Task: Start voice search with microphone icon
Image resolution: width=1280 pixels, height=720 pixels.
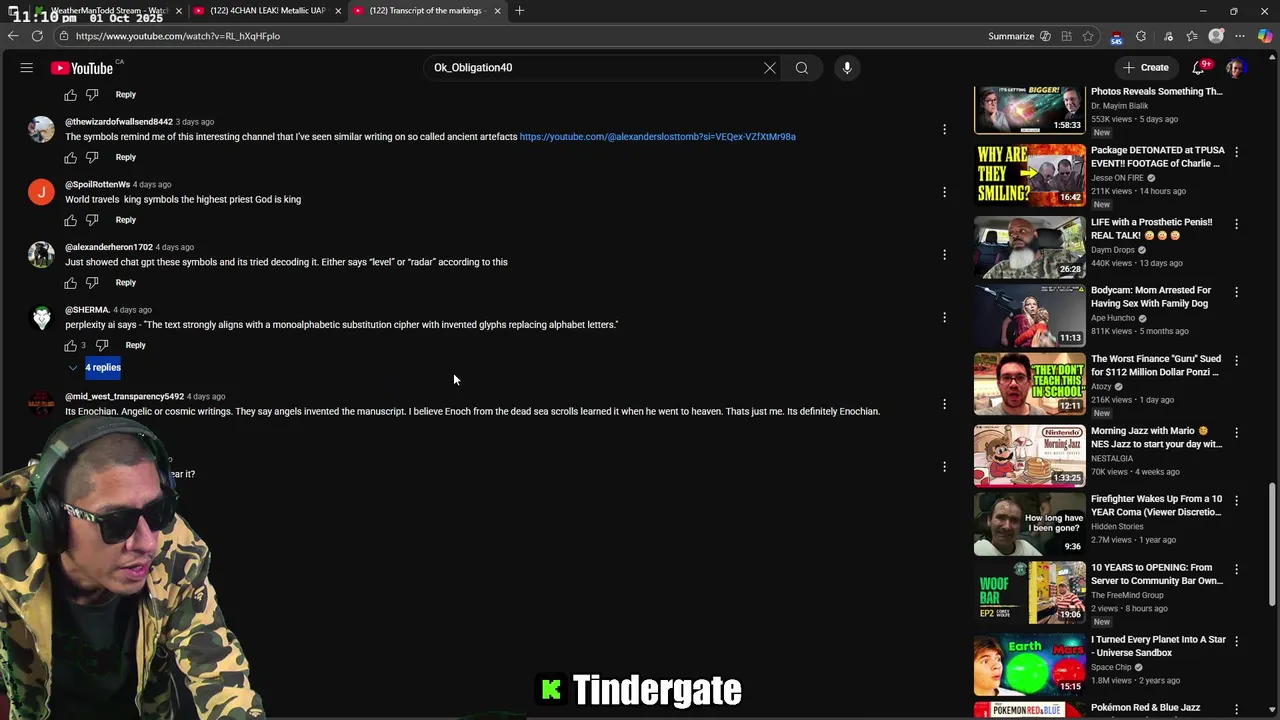Action: click(847, 68)
